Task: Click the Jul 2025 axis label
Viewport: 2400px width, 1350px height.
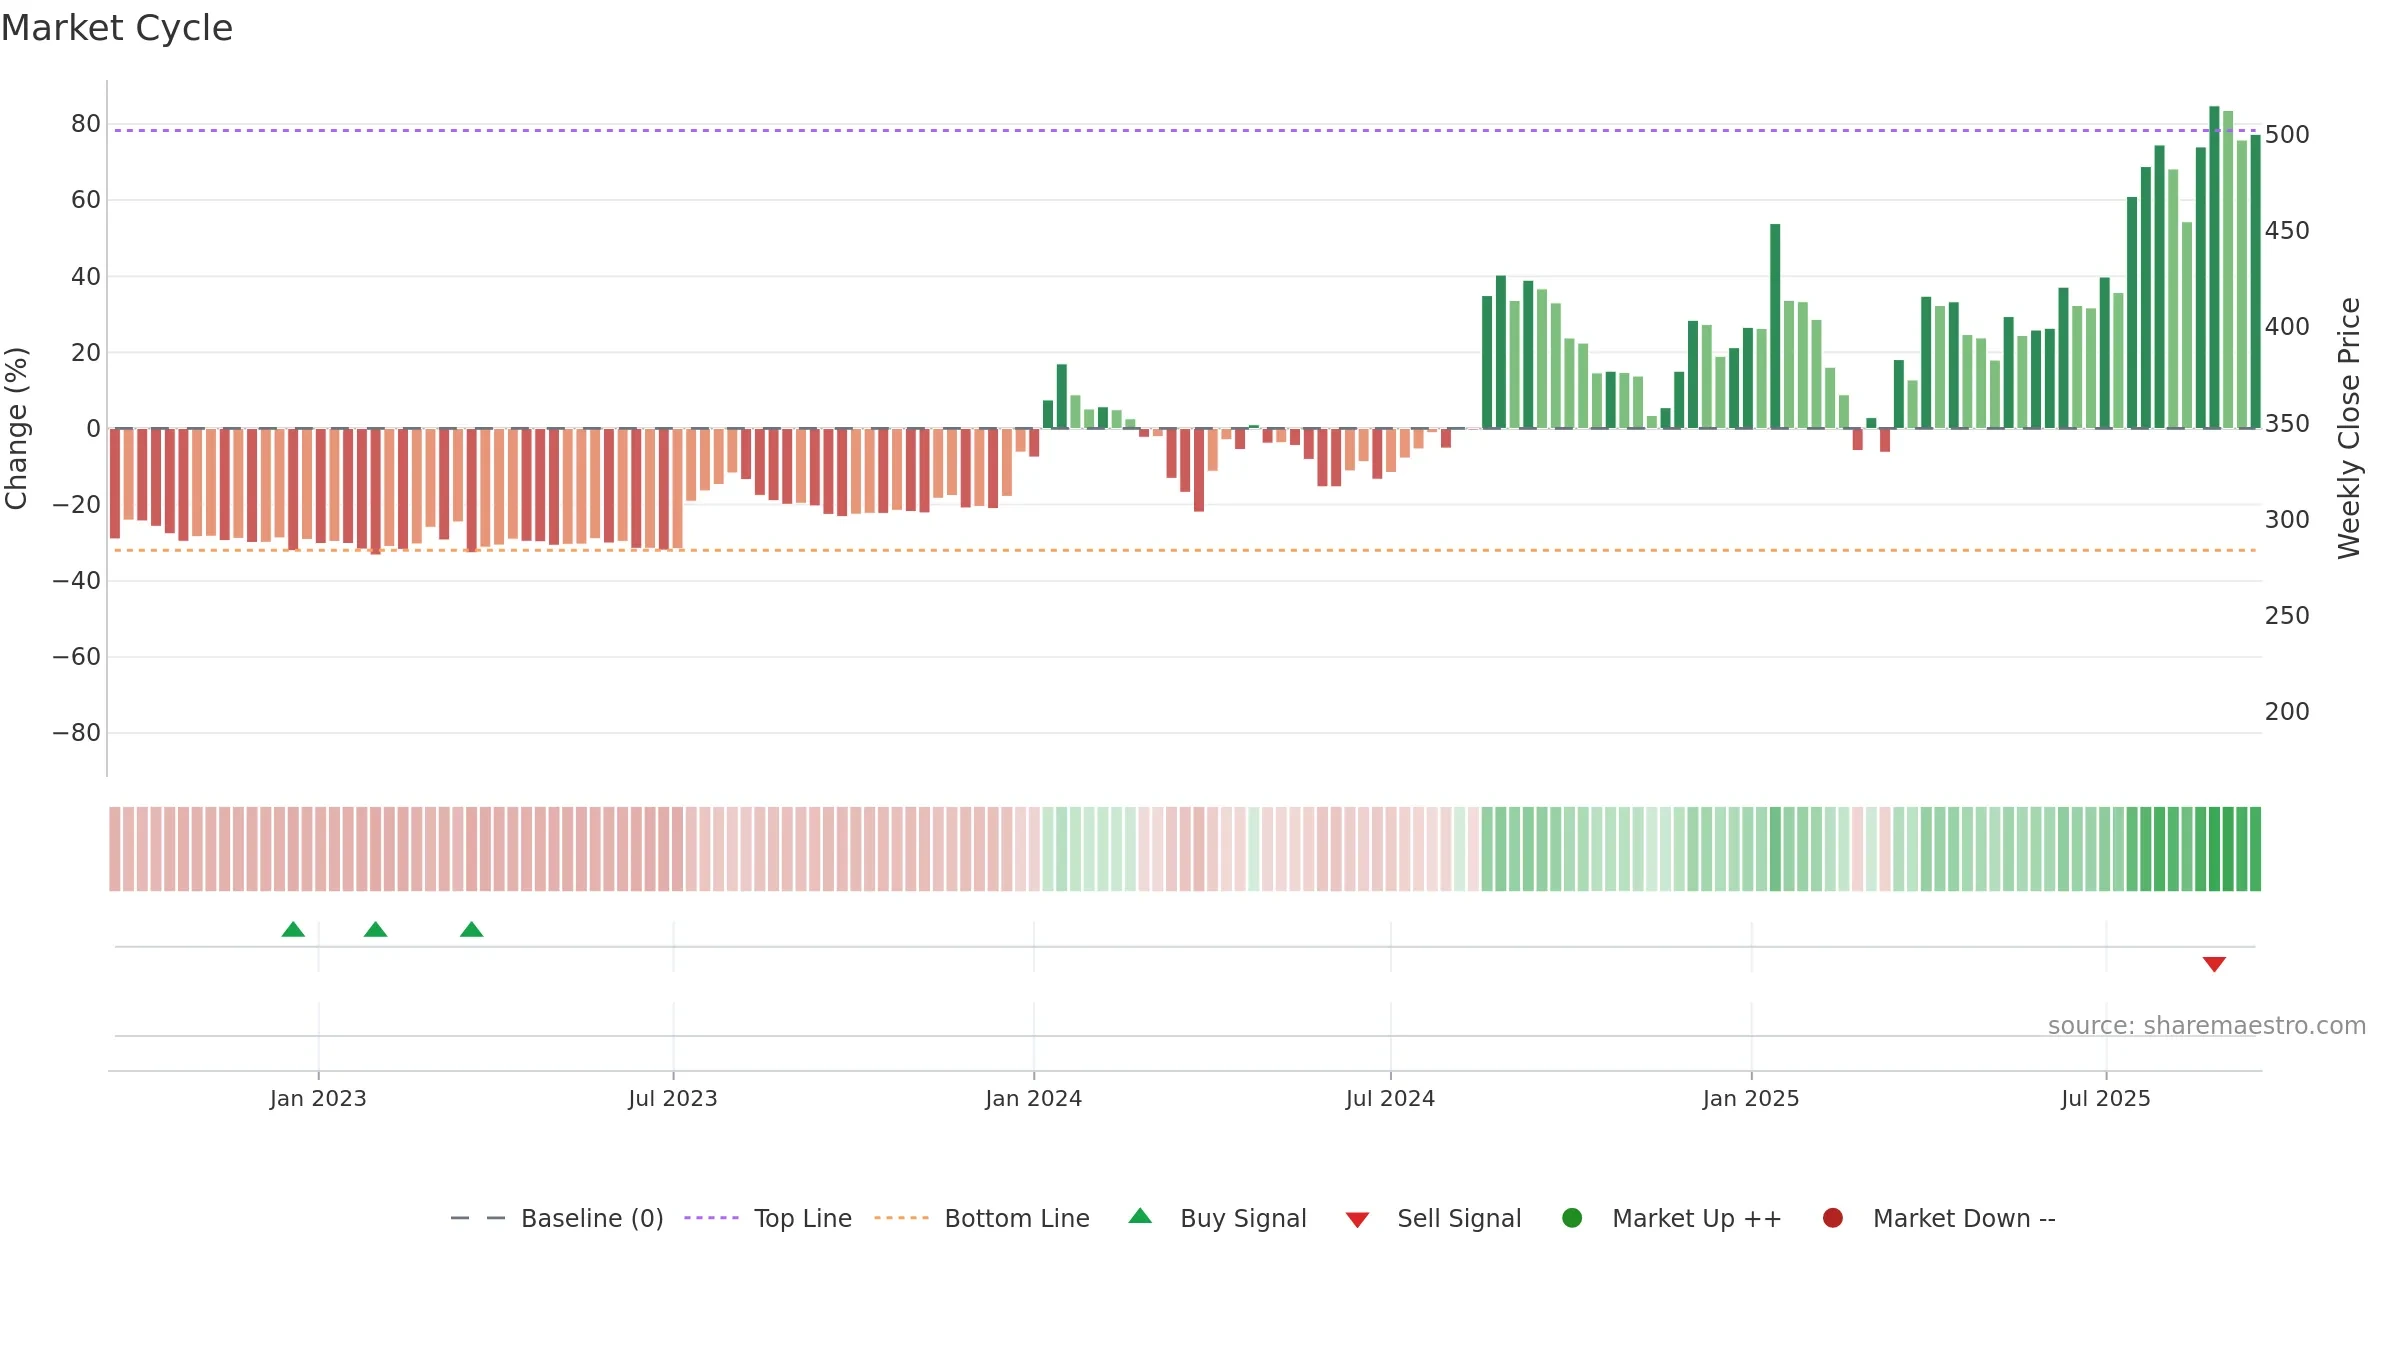Action: pyautogui.click(x=2106, y=1099)
